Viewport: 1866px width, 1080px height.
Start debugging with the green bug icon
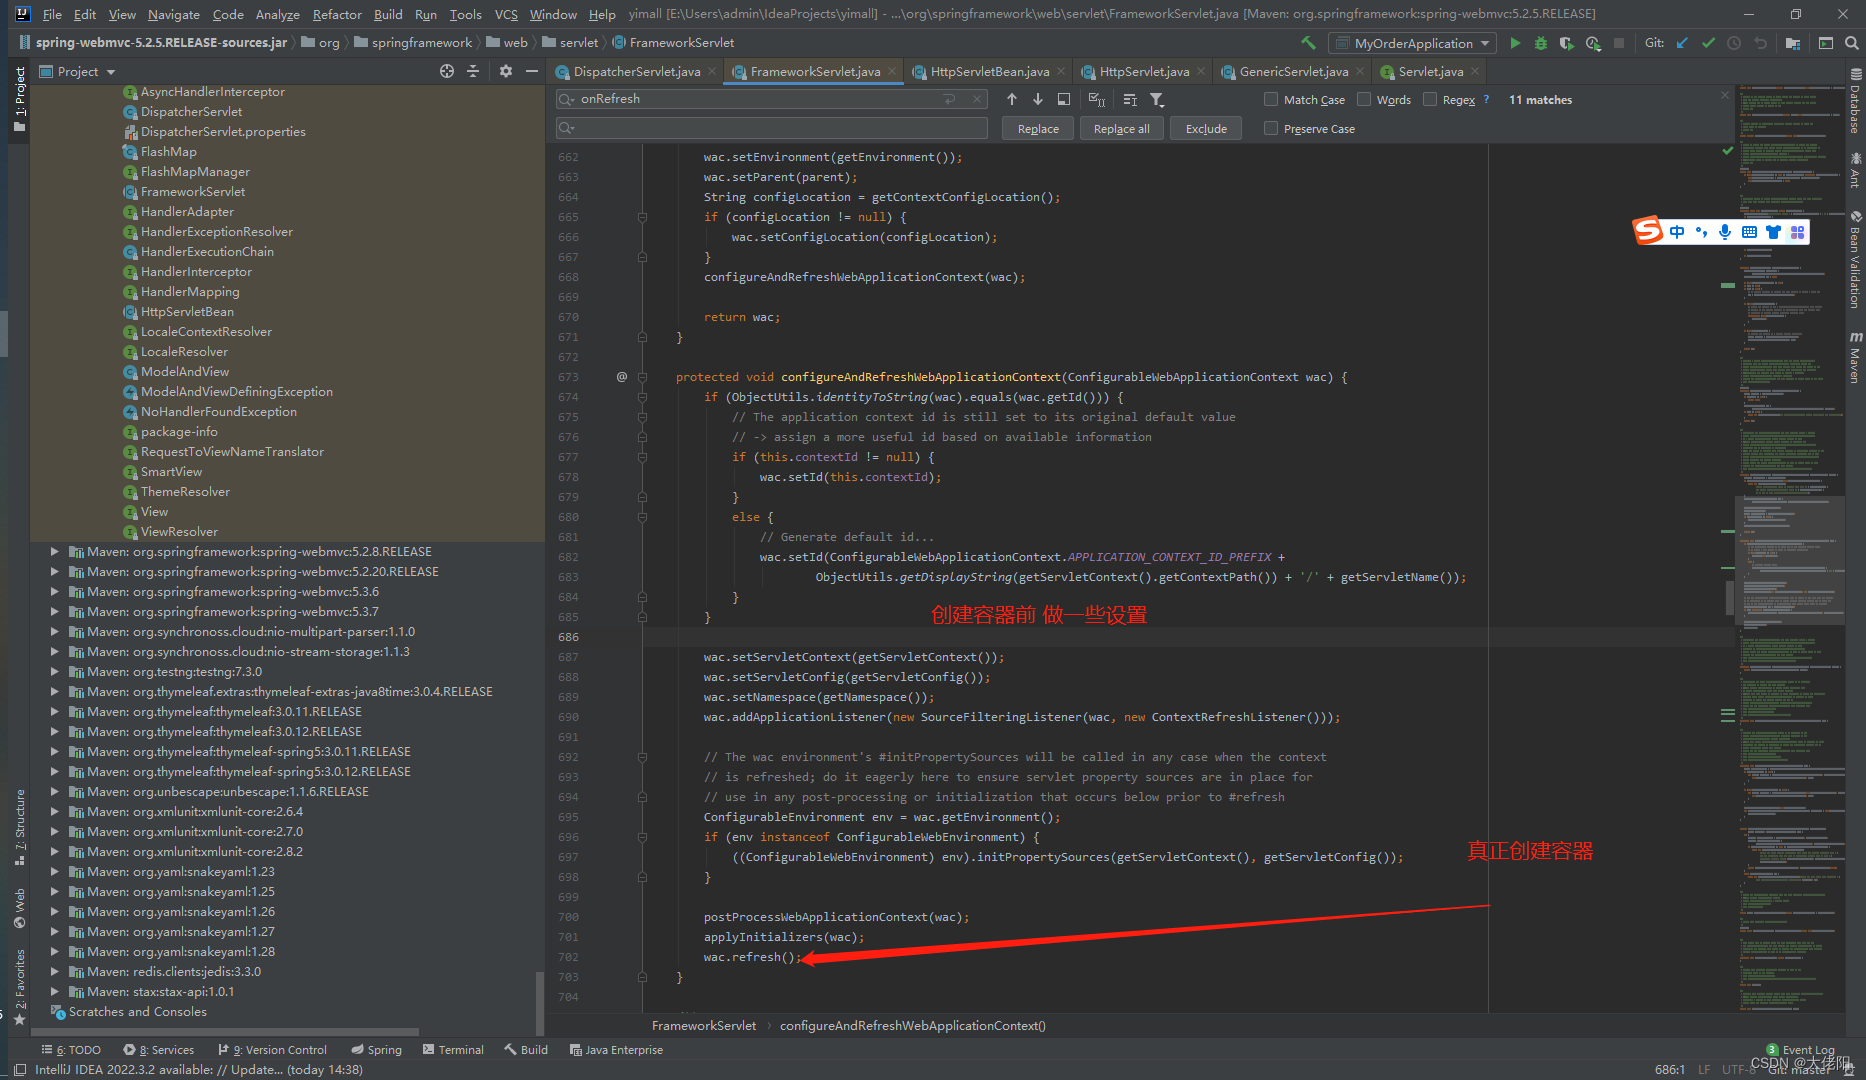click(x=1541, y=43)
